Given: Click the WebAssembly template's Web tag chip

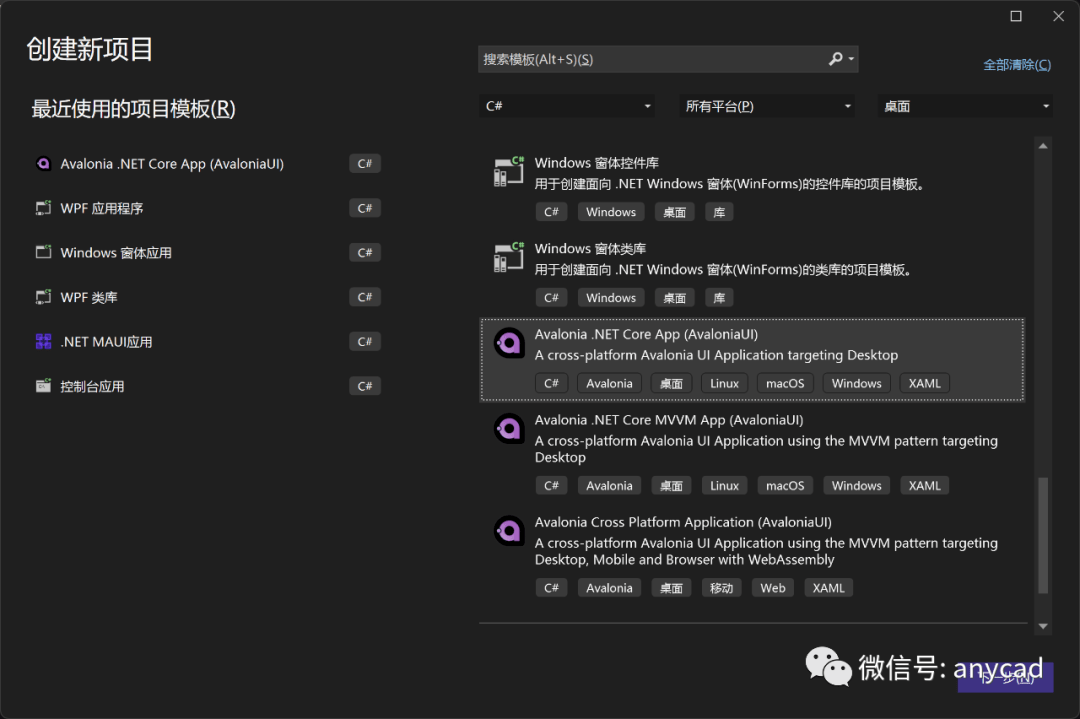Looking at the screenshot, I should click(x=772, y=587).
